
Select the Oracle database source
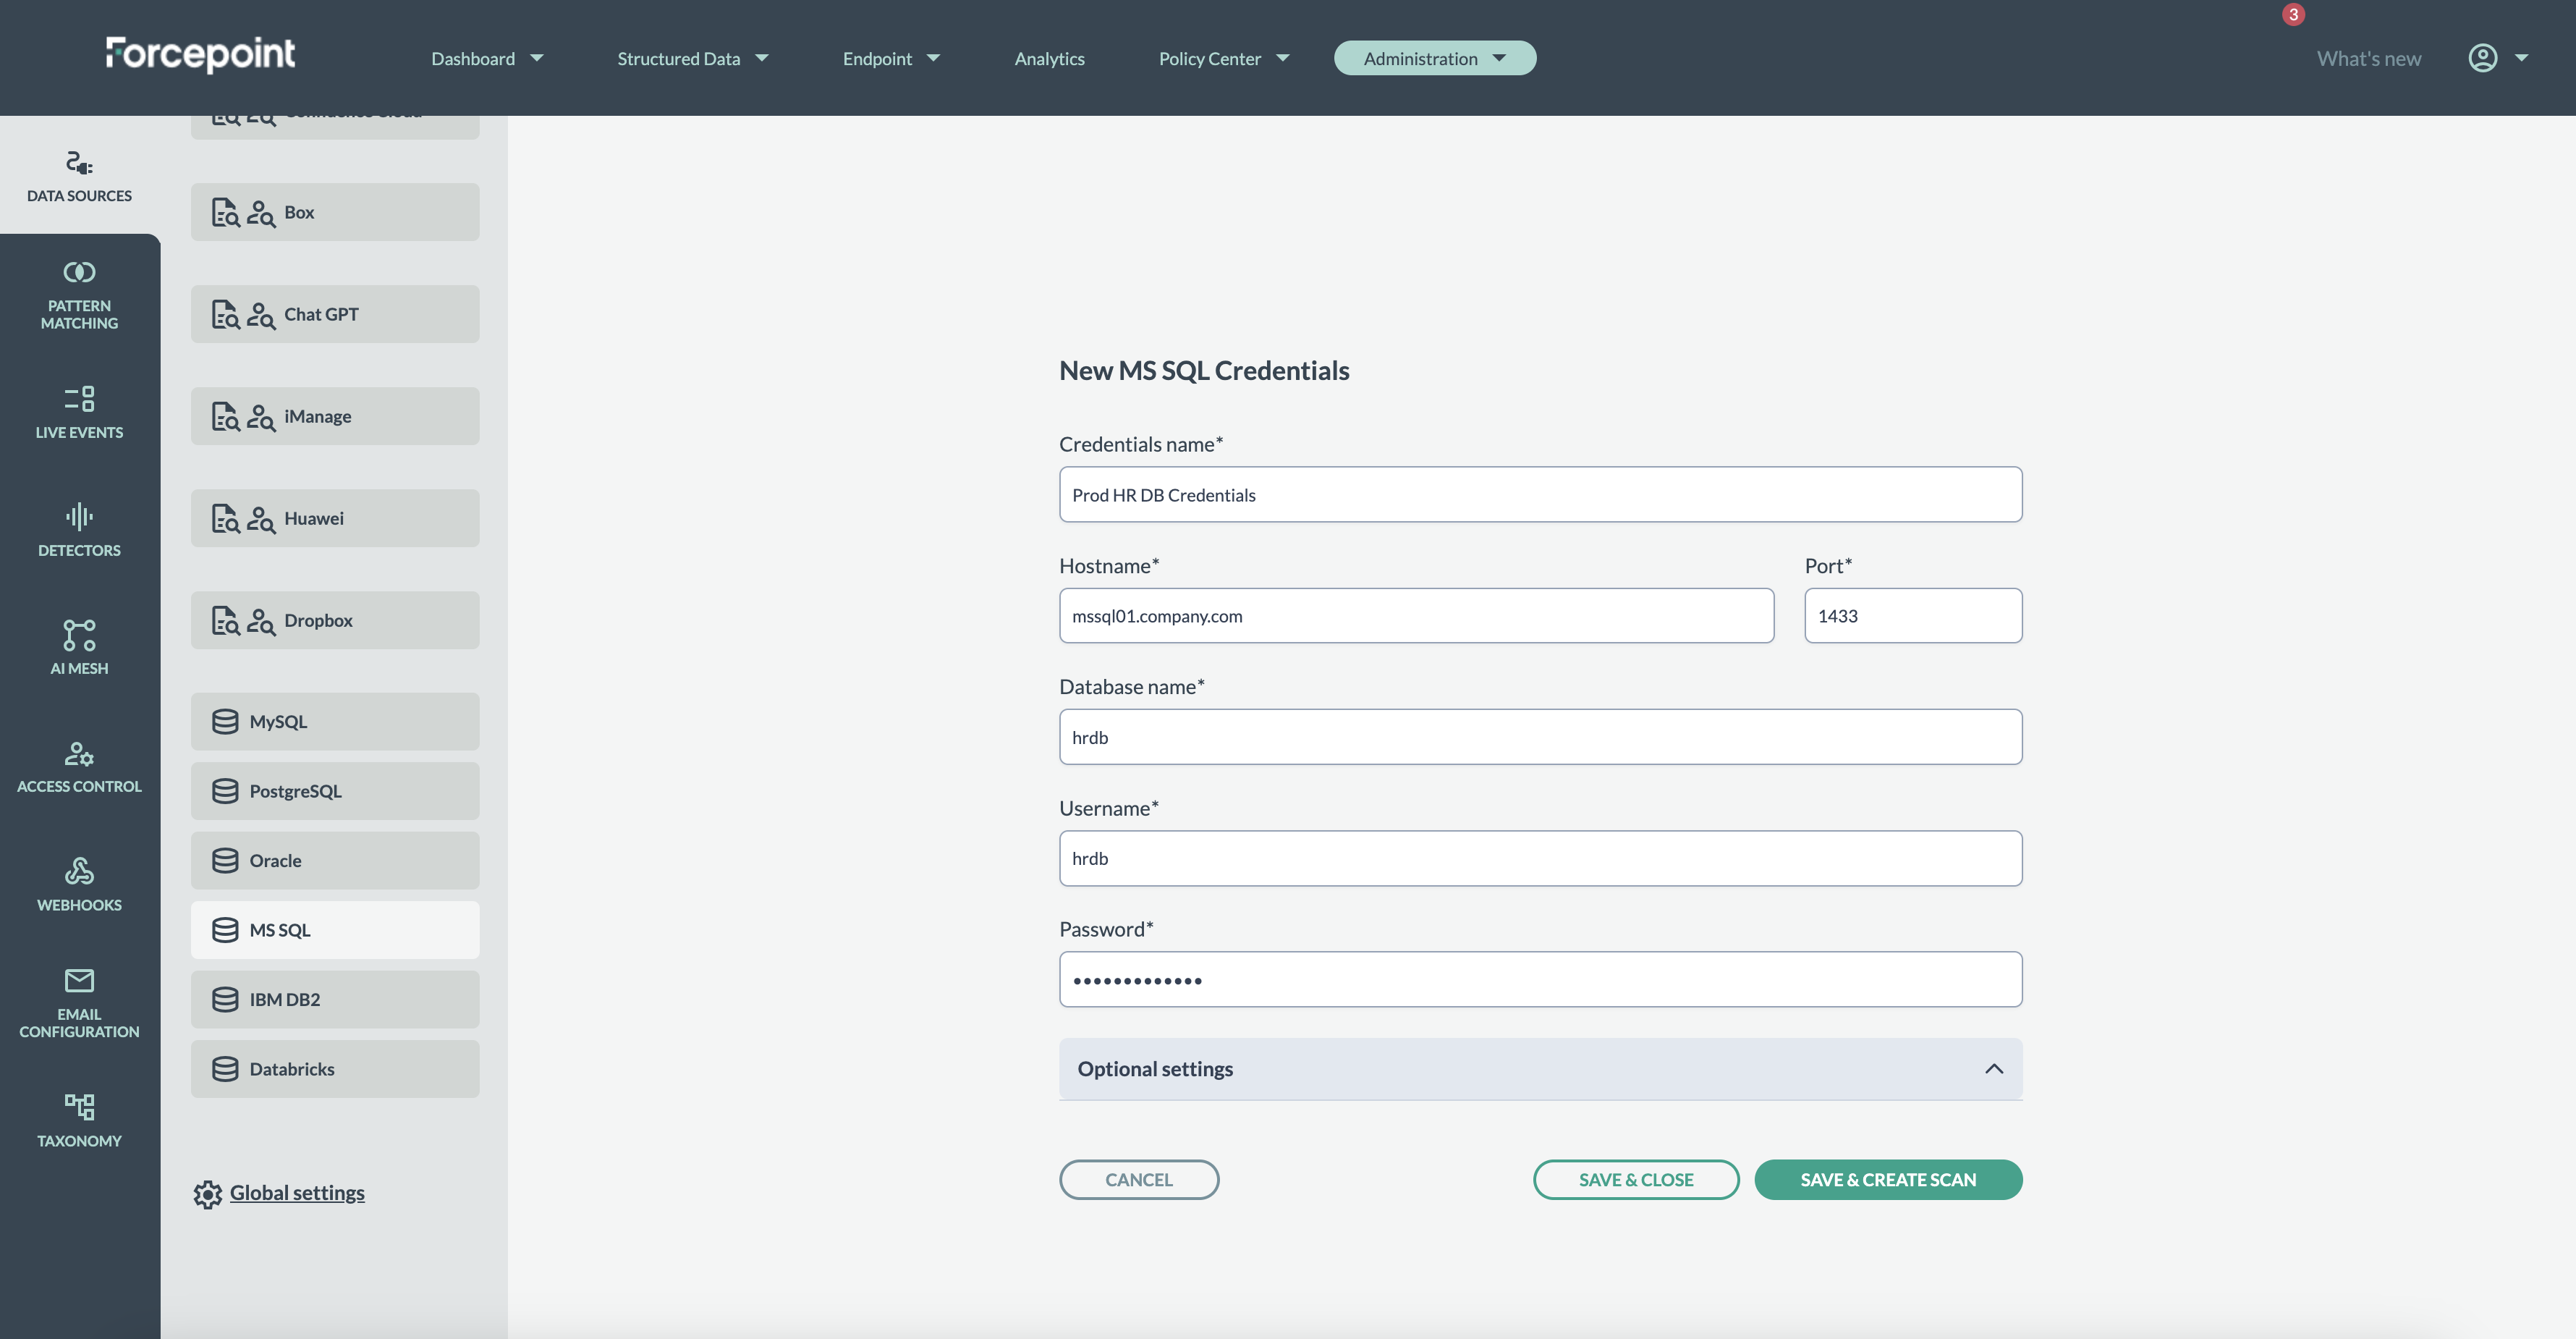[x=334, y=860]
